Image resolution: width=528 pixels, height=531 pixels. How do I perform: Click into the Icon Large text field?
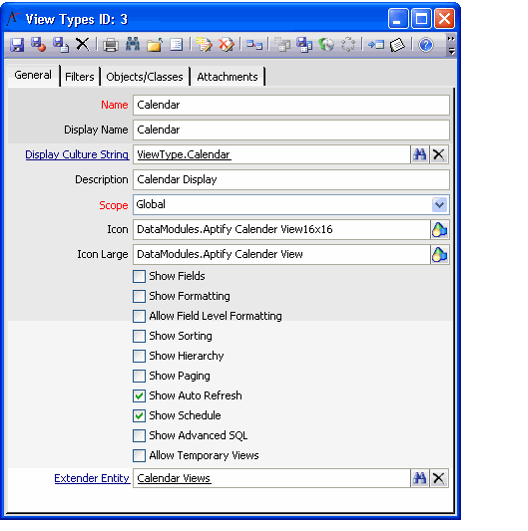click(x=282, y=255)
